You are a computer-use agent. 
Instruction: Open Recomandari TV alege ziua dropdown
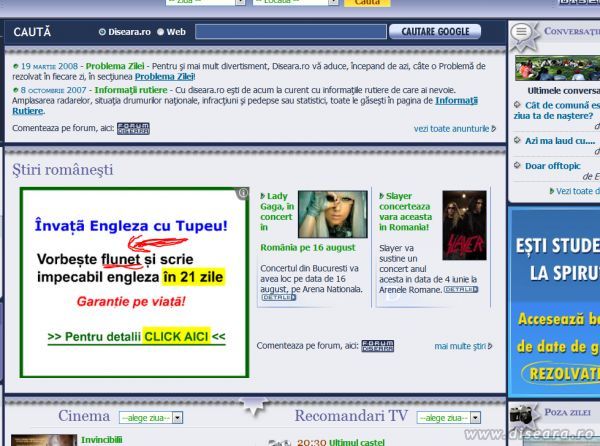click(x=448, y=418)
